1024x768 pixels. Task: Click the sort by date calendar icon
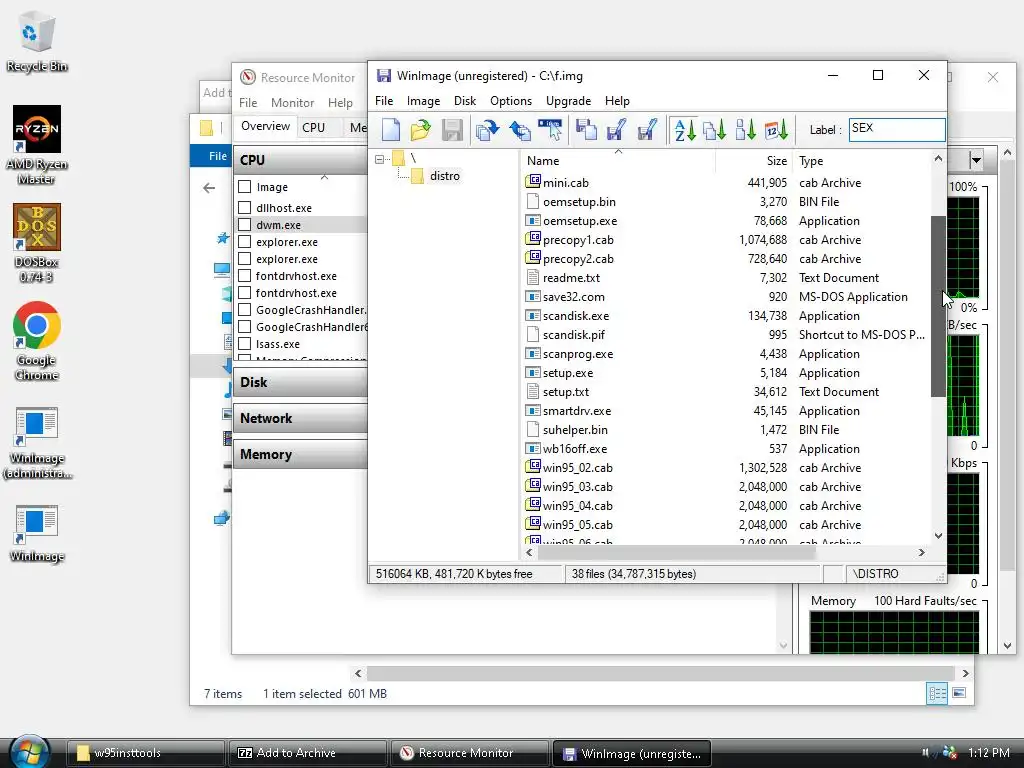tap(776, 129)
